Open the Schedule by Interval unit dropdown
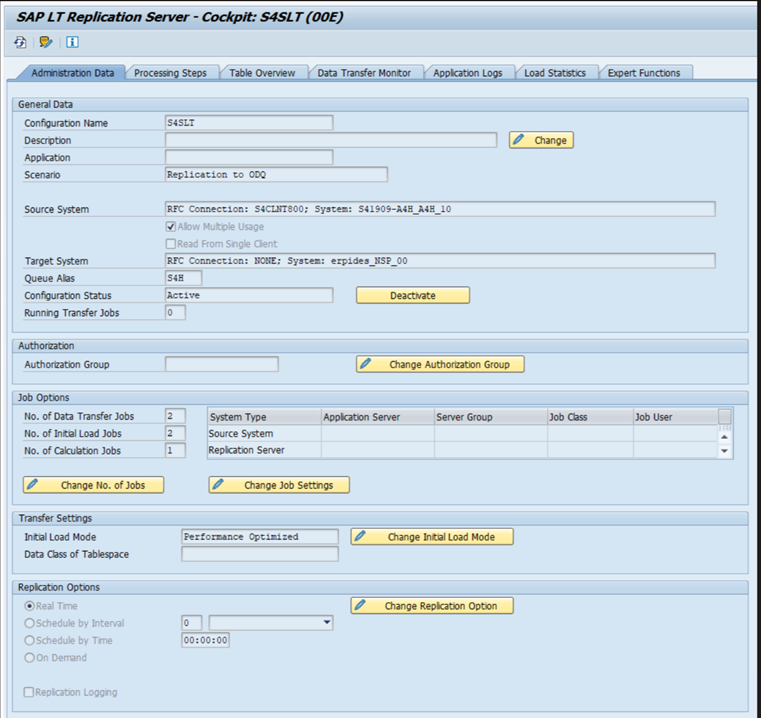The height and width of the screenshot is (718, 761). coord(327,623)
